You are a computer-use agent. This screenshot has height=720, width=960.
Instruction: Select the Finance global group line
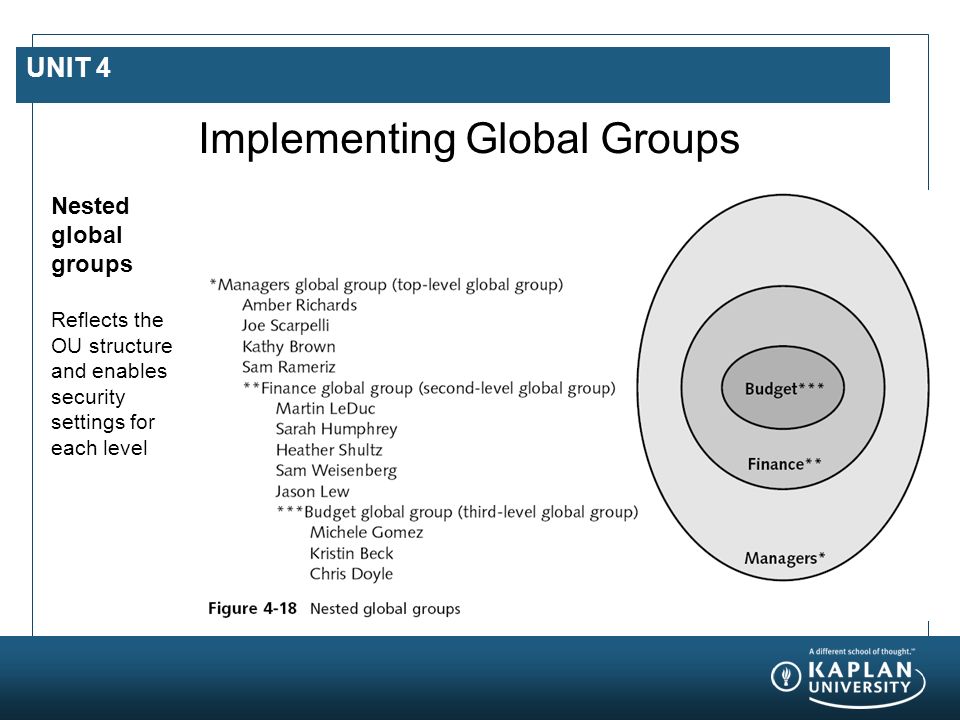(429, 388)
